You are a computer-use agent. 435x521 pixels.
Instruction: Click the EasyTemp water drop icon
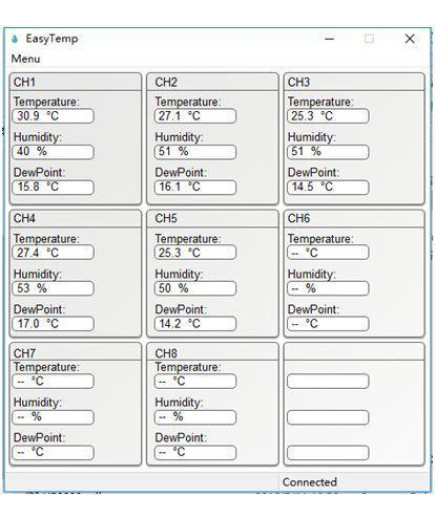click(15, 39)
